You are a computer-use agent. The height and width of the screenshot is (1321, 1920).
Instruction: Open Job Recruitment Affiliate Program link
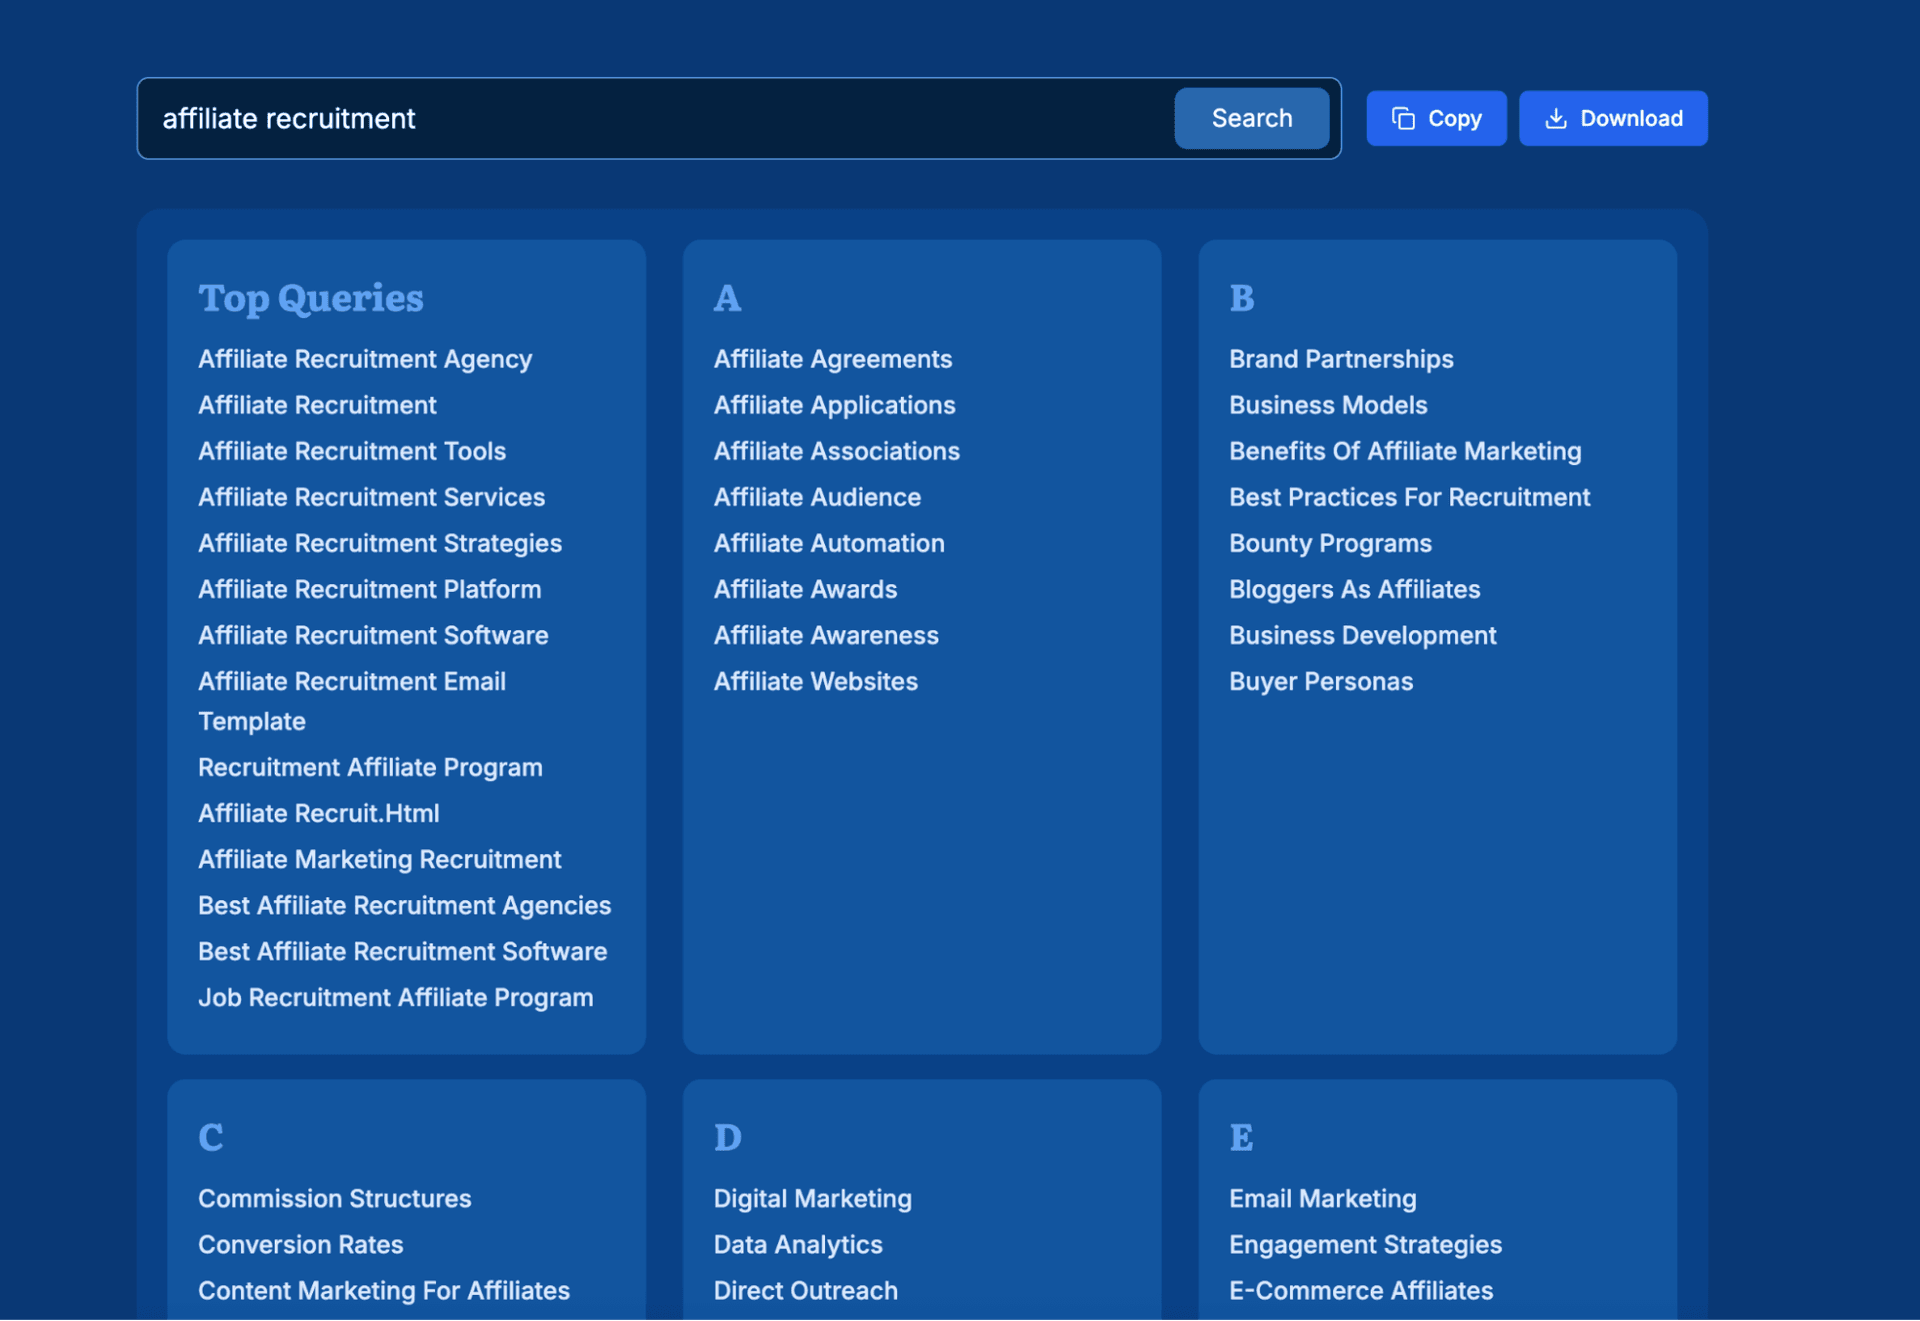(x=395, y=998)
